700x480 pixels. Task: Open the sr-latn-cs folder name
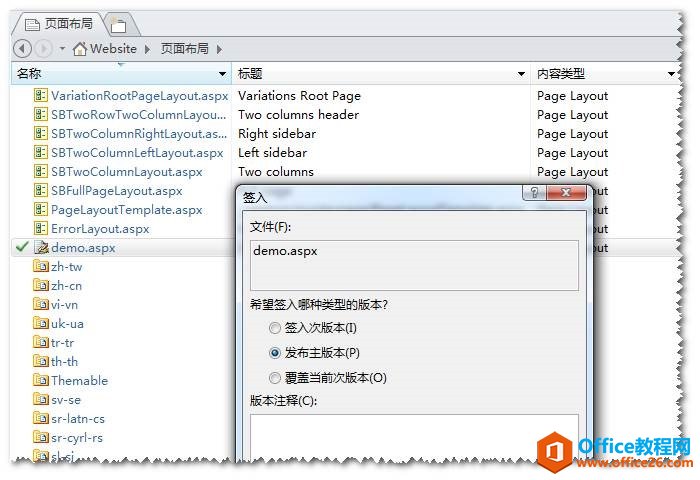(x=78, y=419)
